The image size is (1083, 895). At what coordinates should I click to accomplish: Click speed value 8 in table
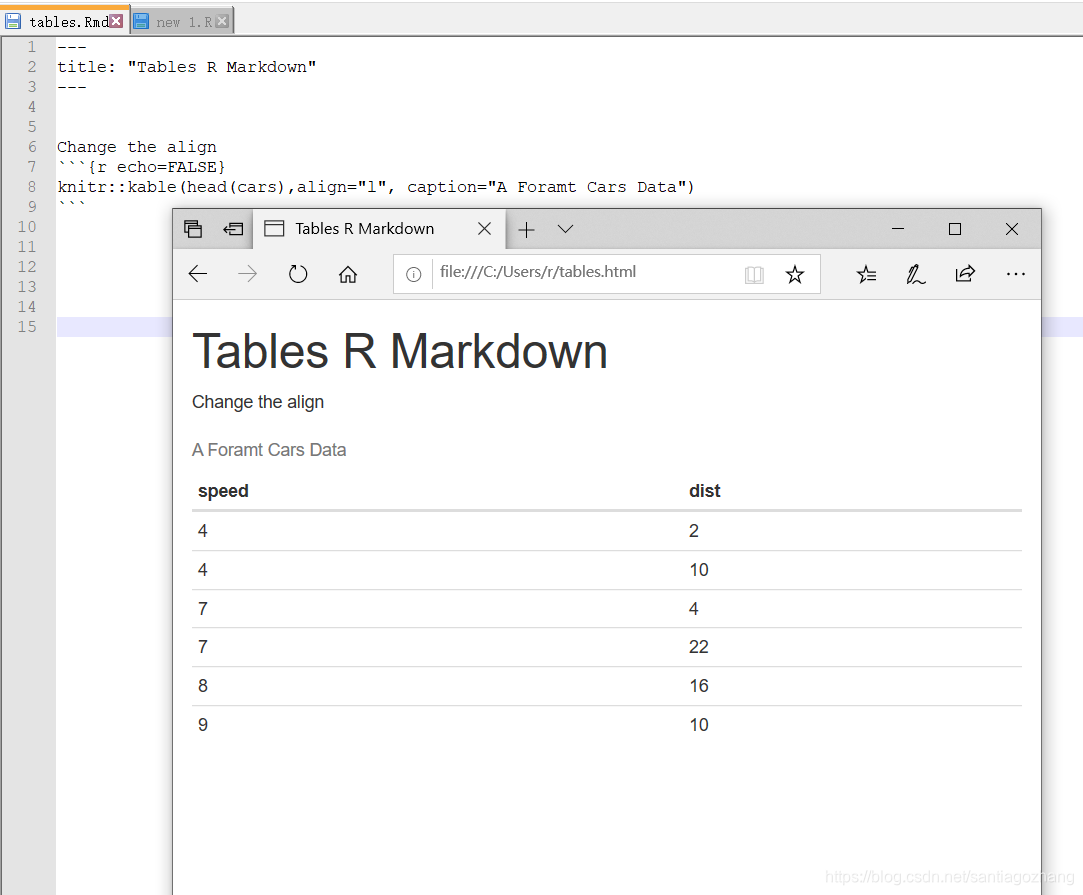point(202,686)
